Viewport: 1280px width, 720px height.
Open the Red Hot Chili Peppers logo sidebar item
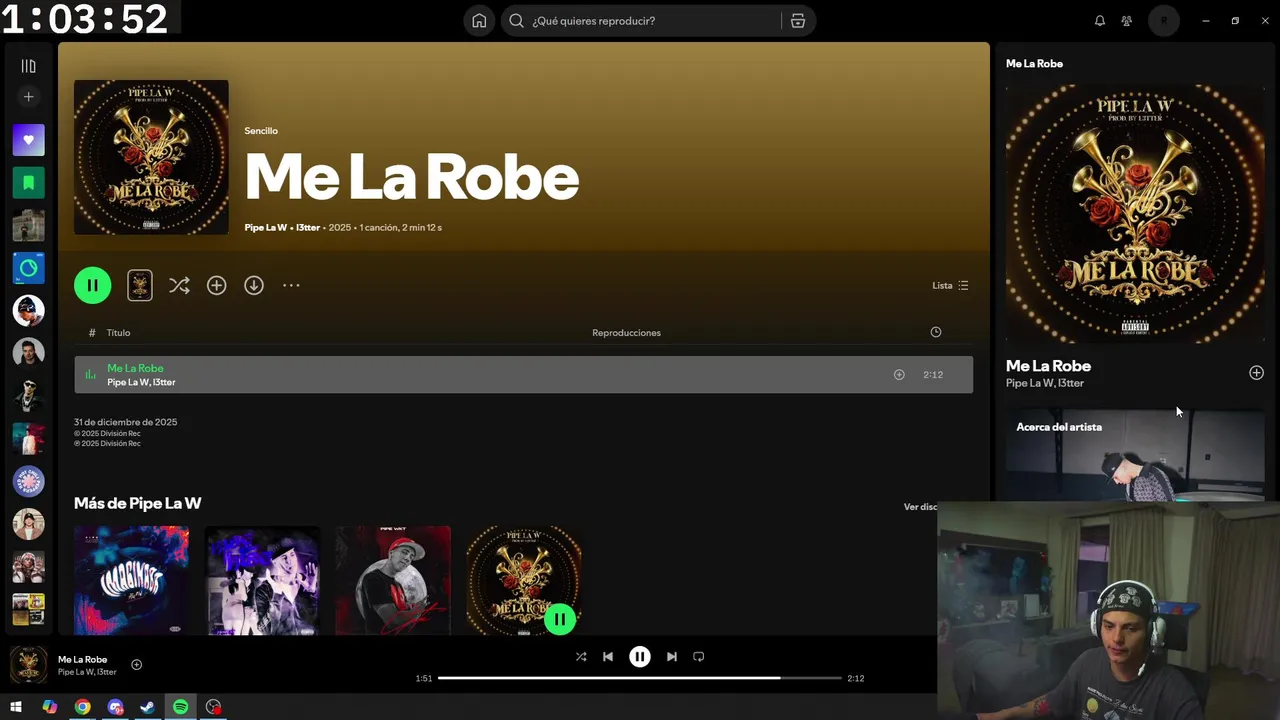[28, 481]
